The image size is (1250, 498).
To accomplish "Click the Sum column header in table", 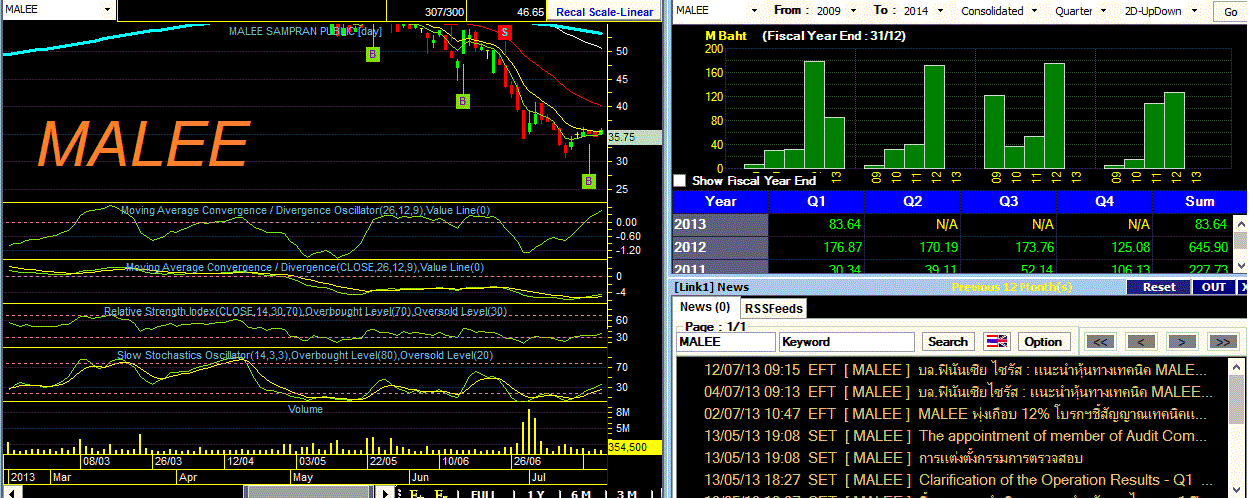I will point(1199,201).
